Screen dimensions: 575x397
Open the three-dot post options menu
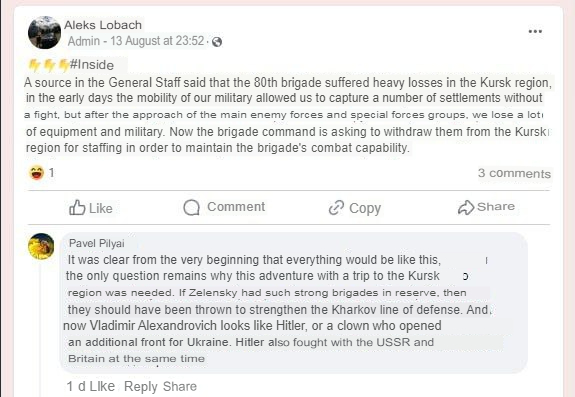coord(535,31)
